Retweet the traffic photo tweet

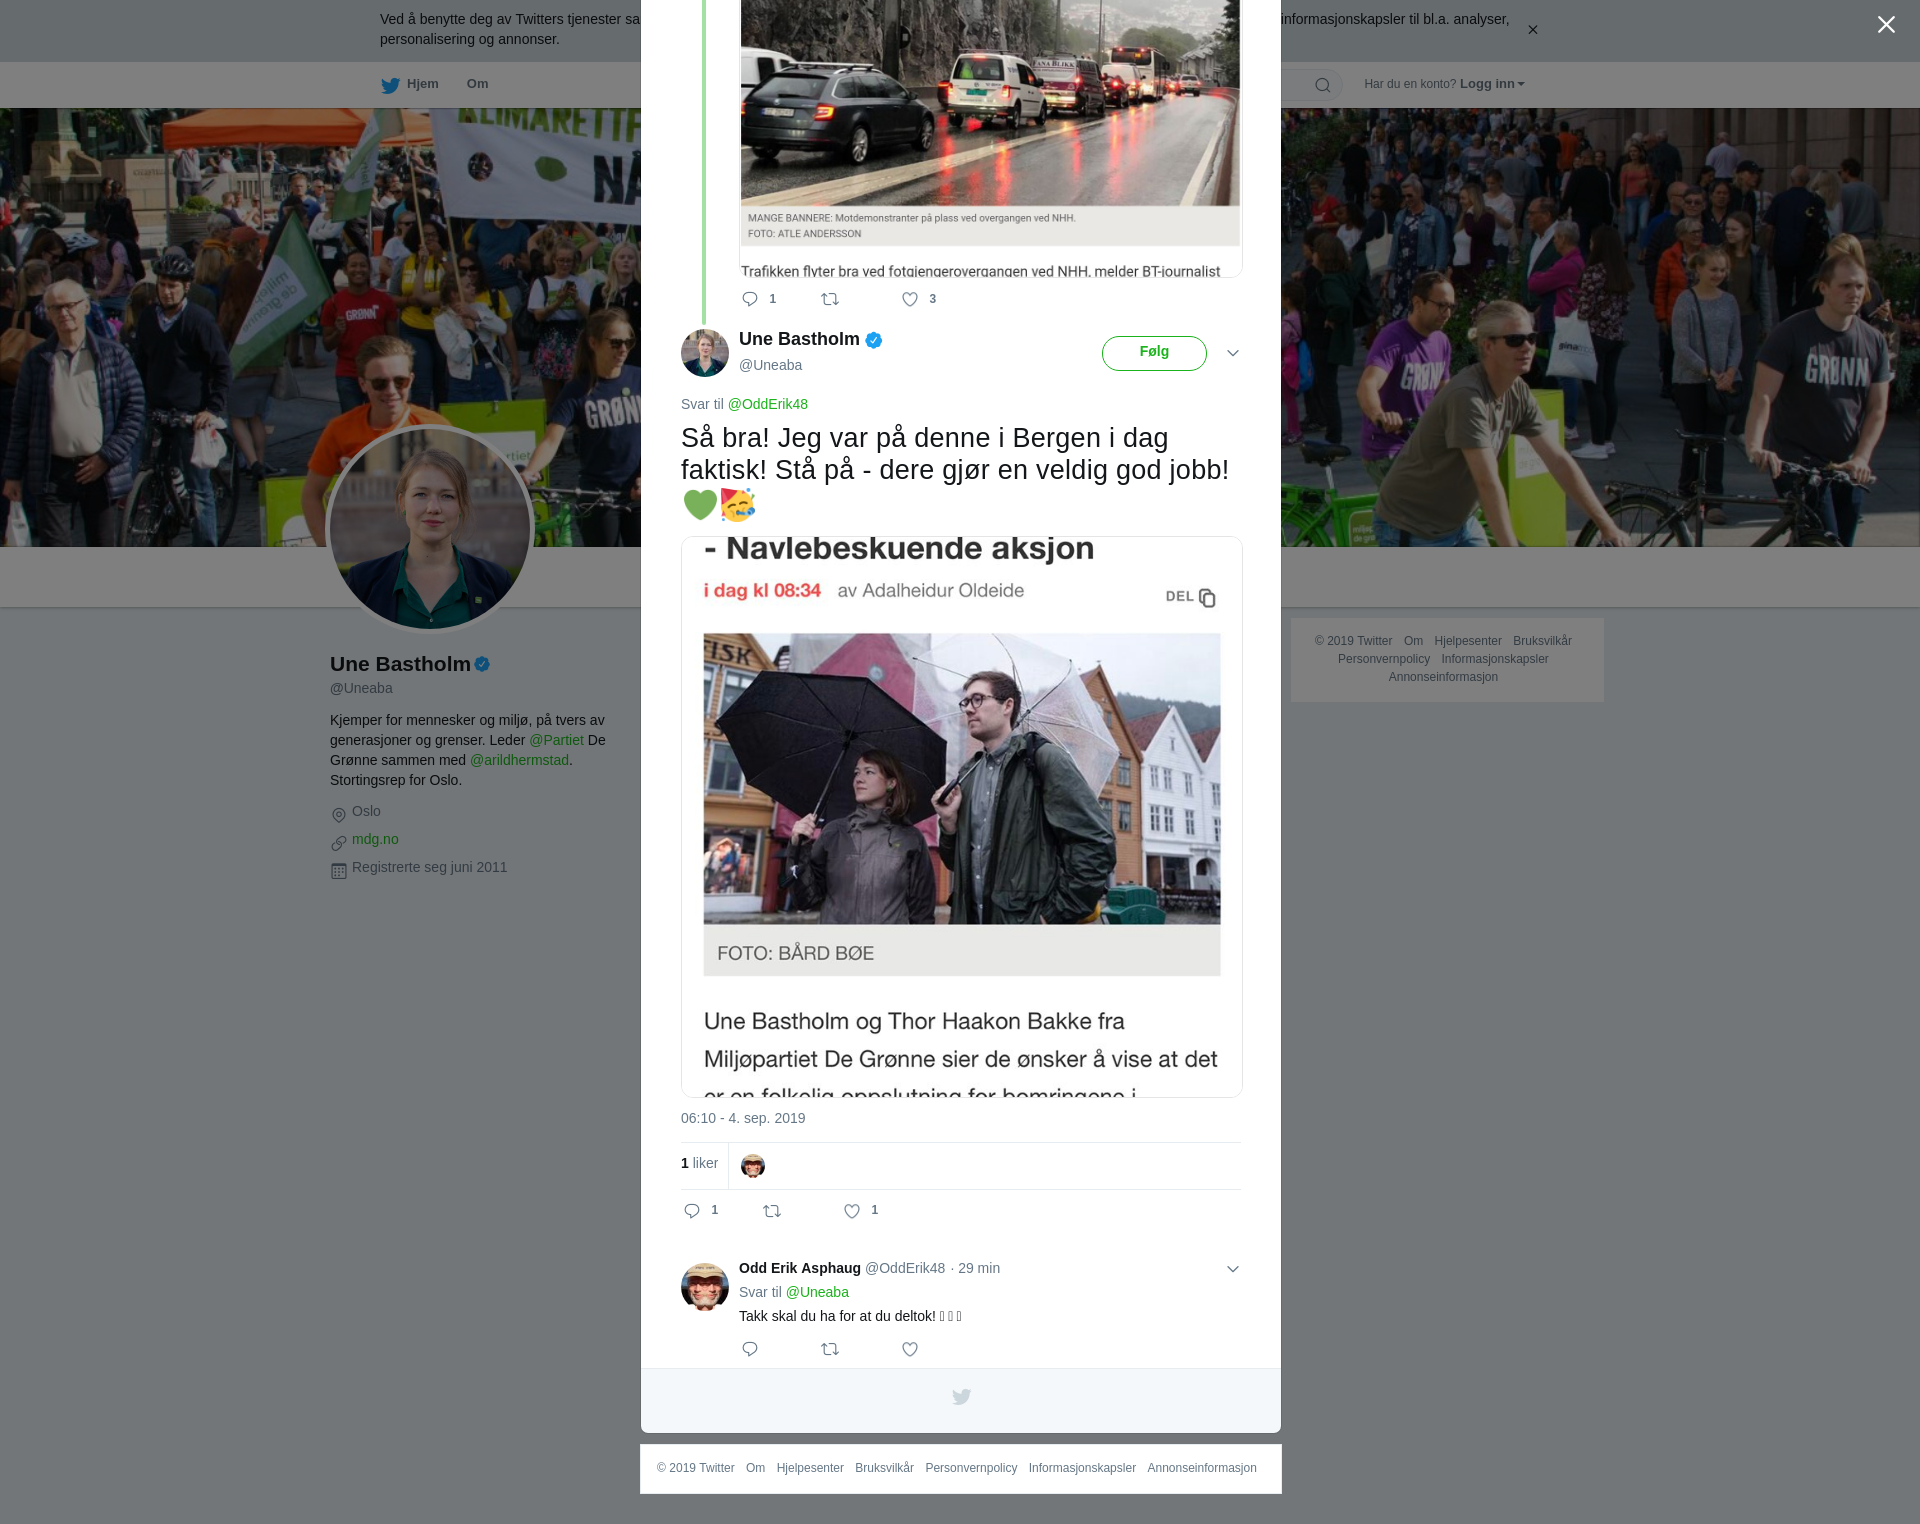click(830, 299)
